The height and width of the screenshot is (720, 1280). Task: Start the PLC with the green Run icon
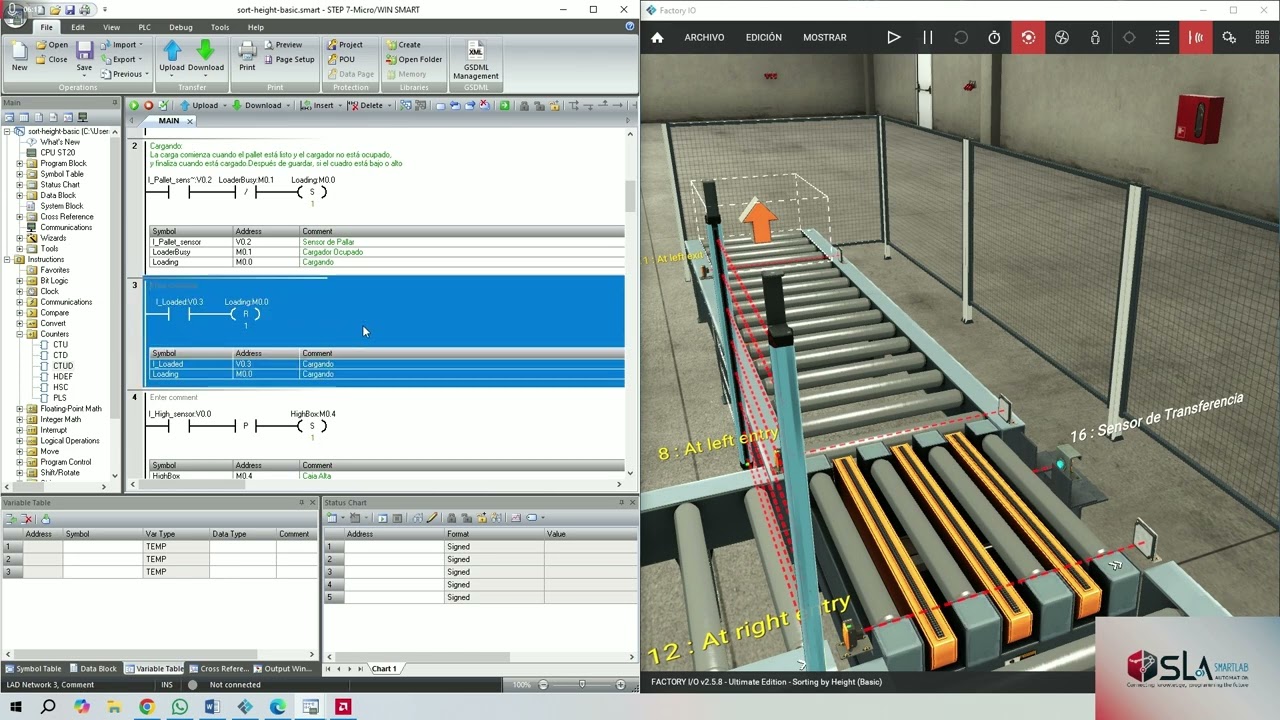[x=134, y=105]
